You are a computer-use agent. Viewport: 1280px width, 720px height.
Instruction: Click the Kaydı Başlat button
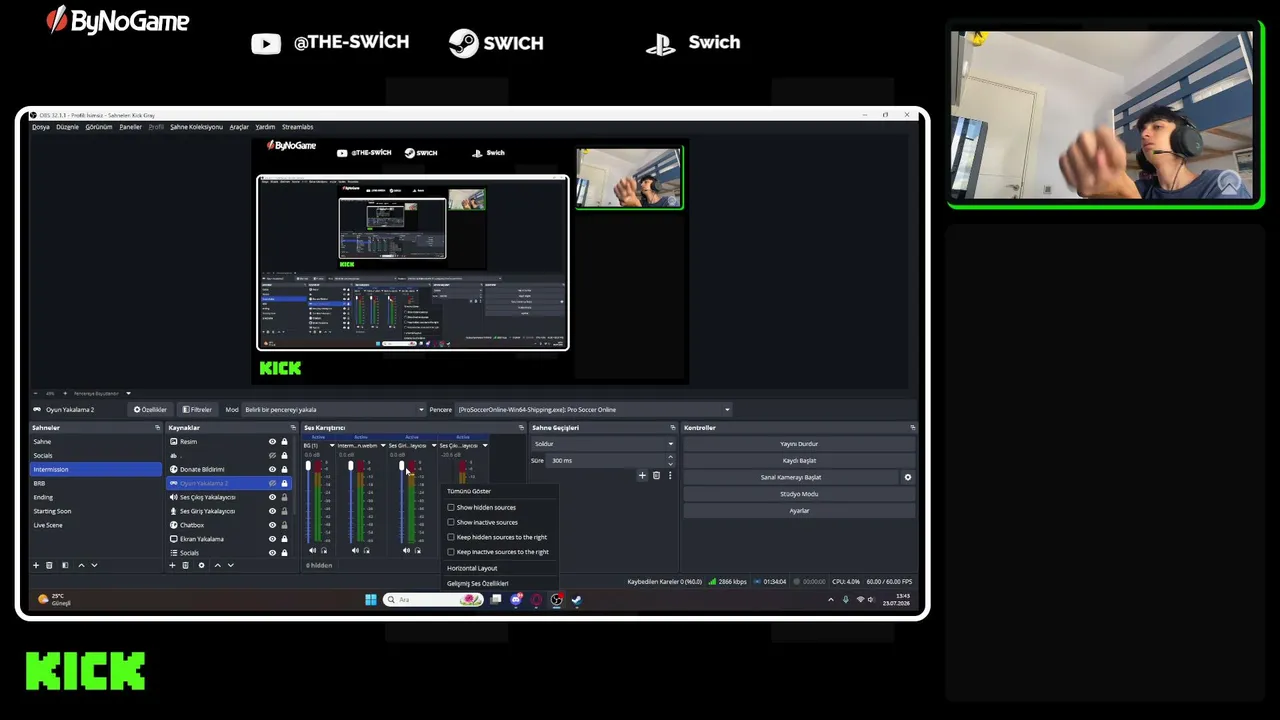pyautogui.click(x=799, y=461)
